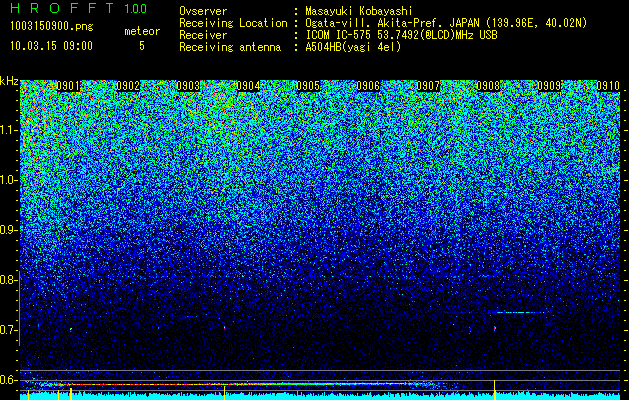The width and height of the screenshot is (629, 400).
Task: Click the 'Receiving Location' label
Action: coord(233,24)
